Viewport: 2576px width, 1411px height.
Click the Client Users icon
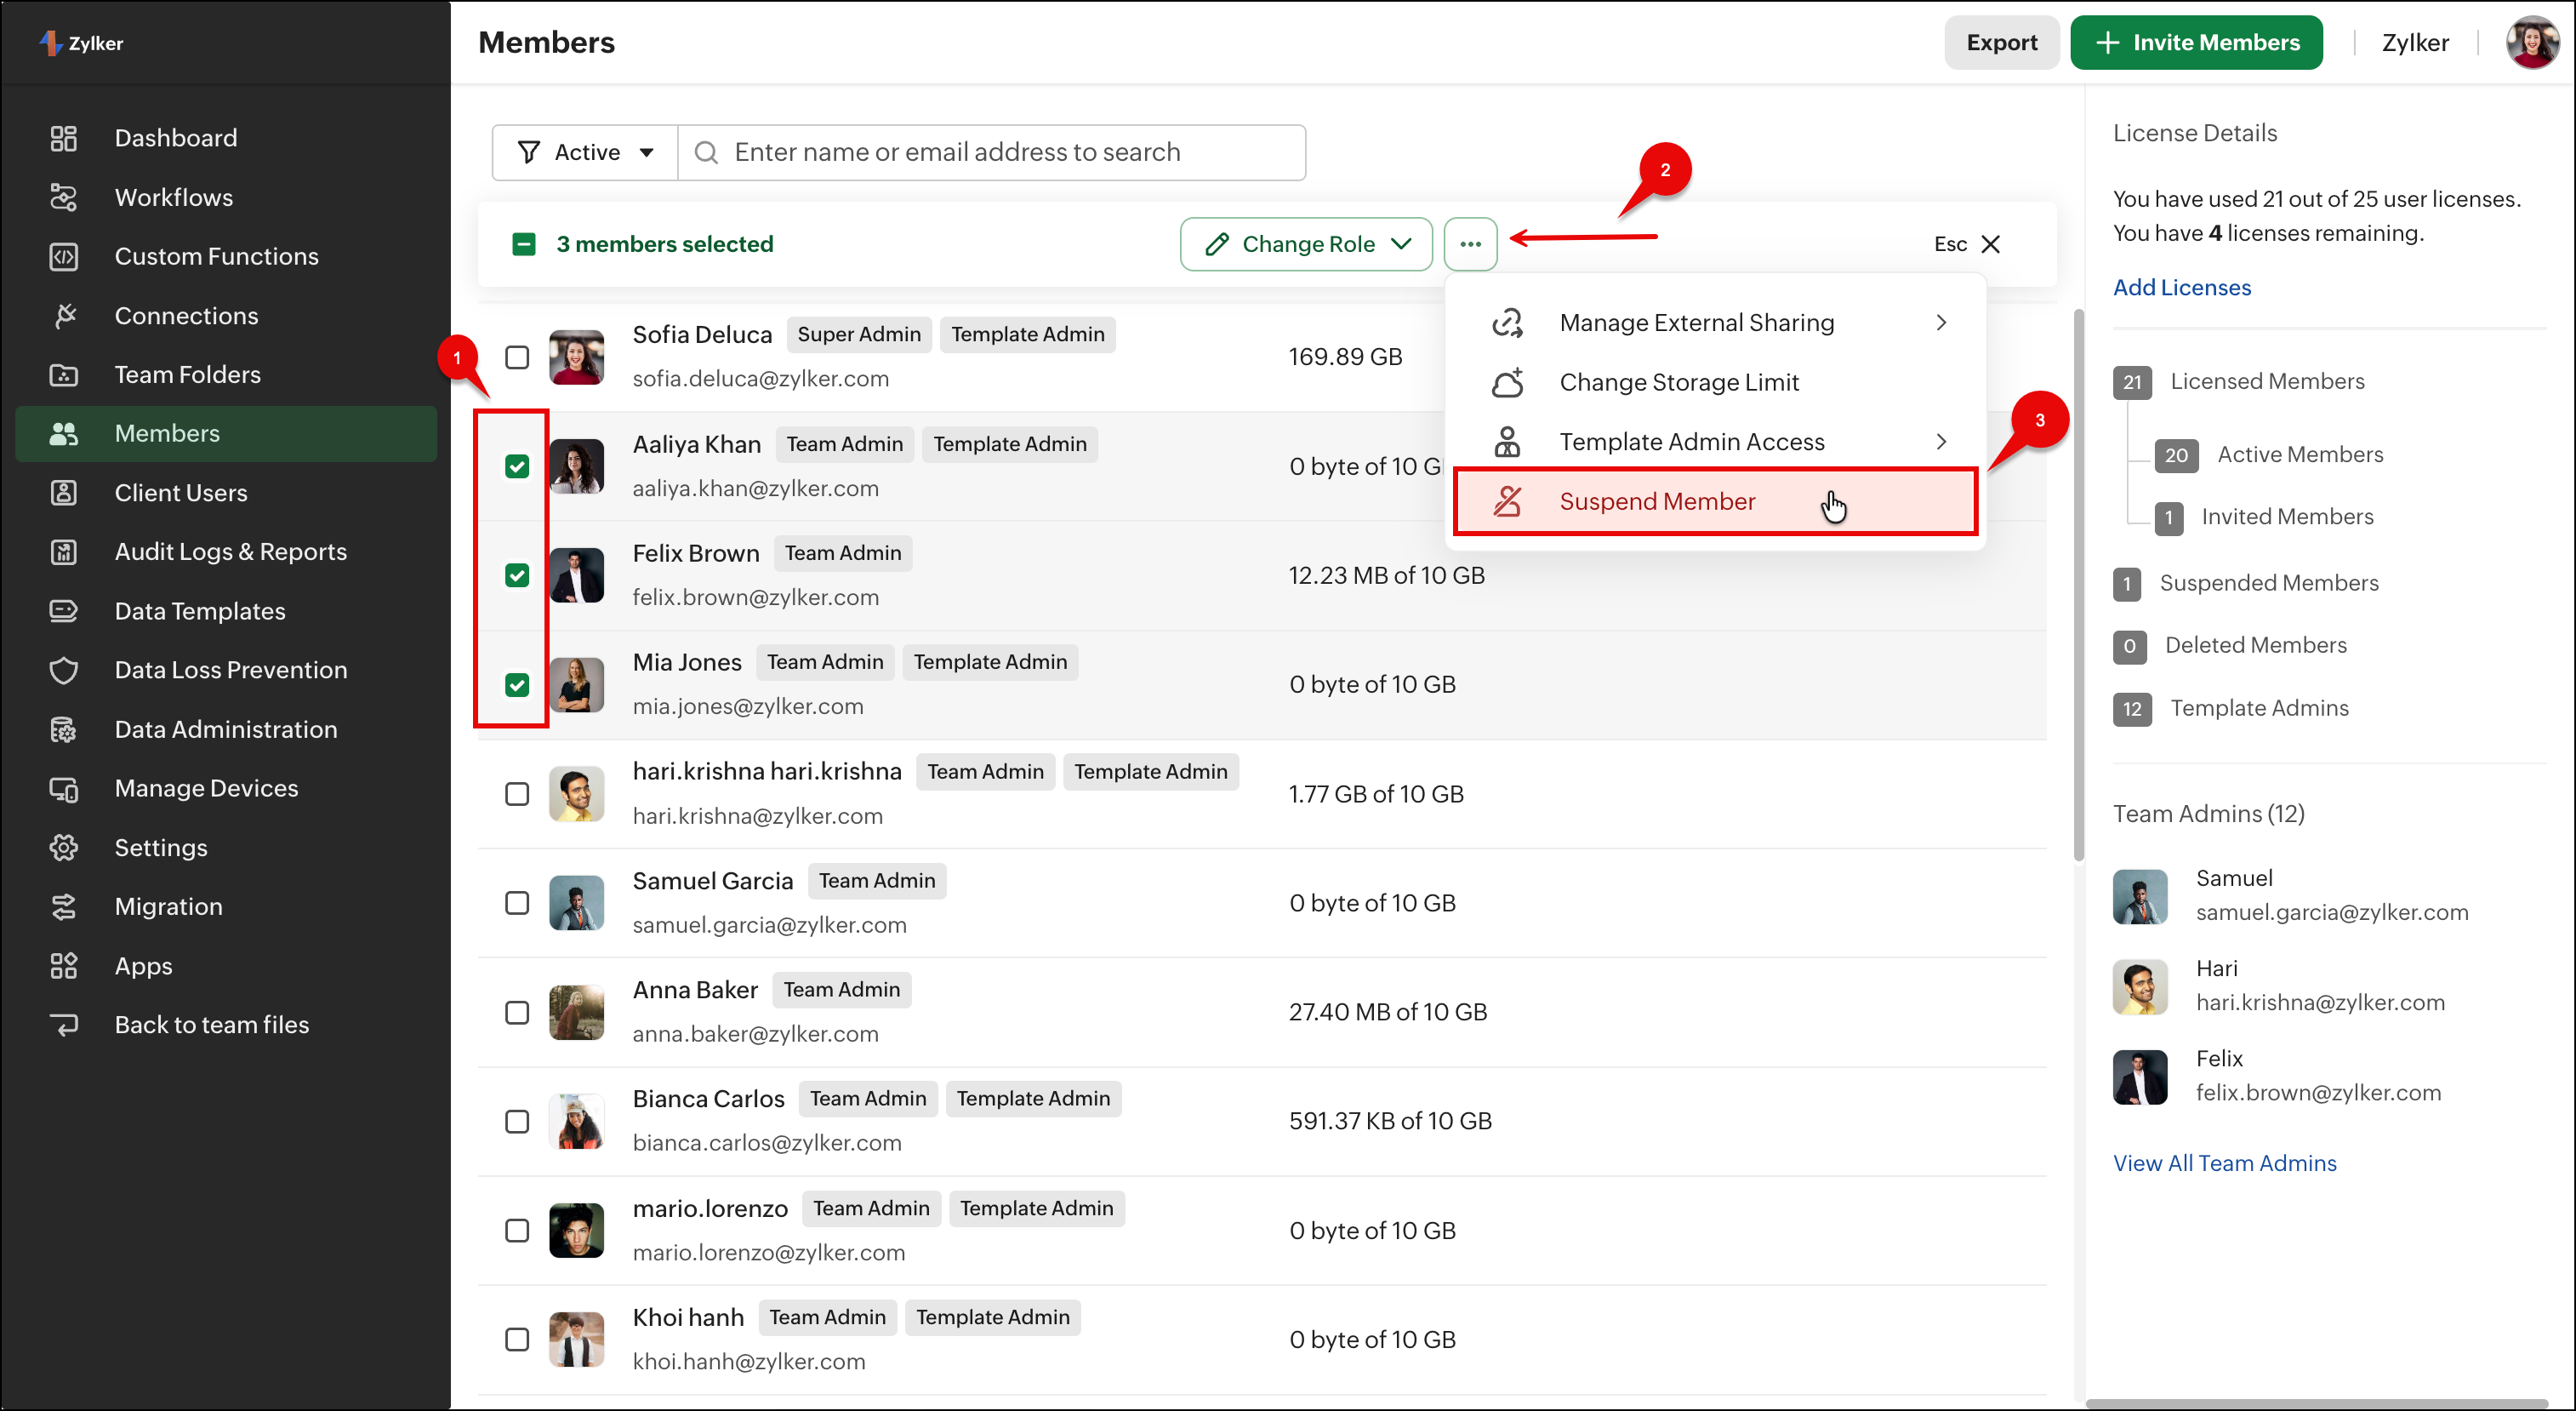point(64,493)
